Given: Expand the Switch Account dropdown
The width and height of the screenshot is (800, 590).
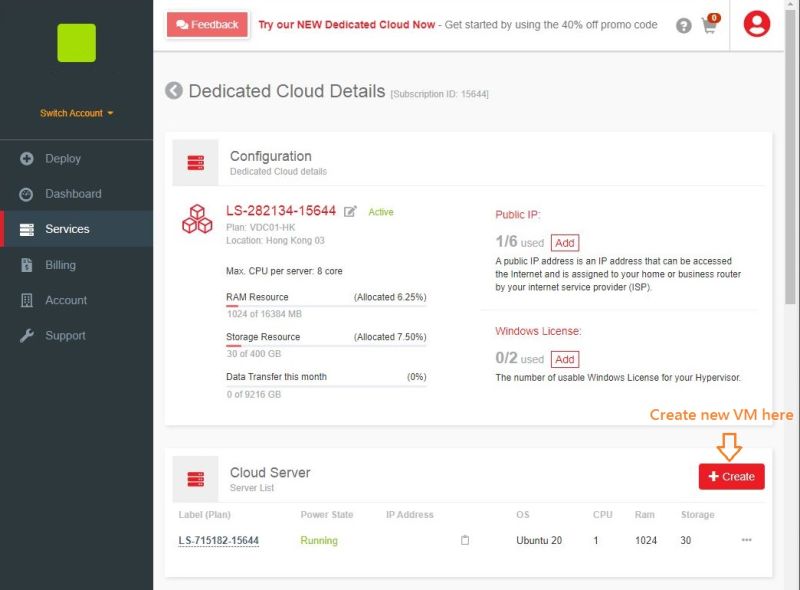Looking at the screenshot, I should point(77,113).
